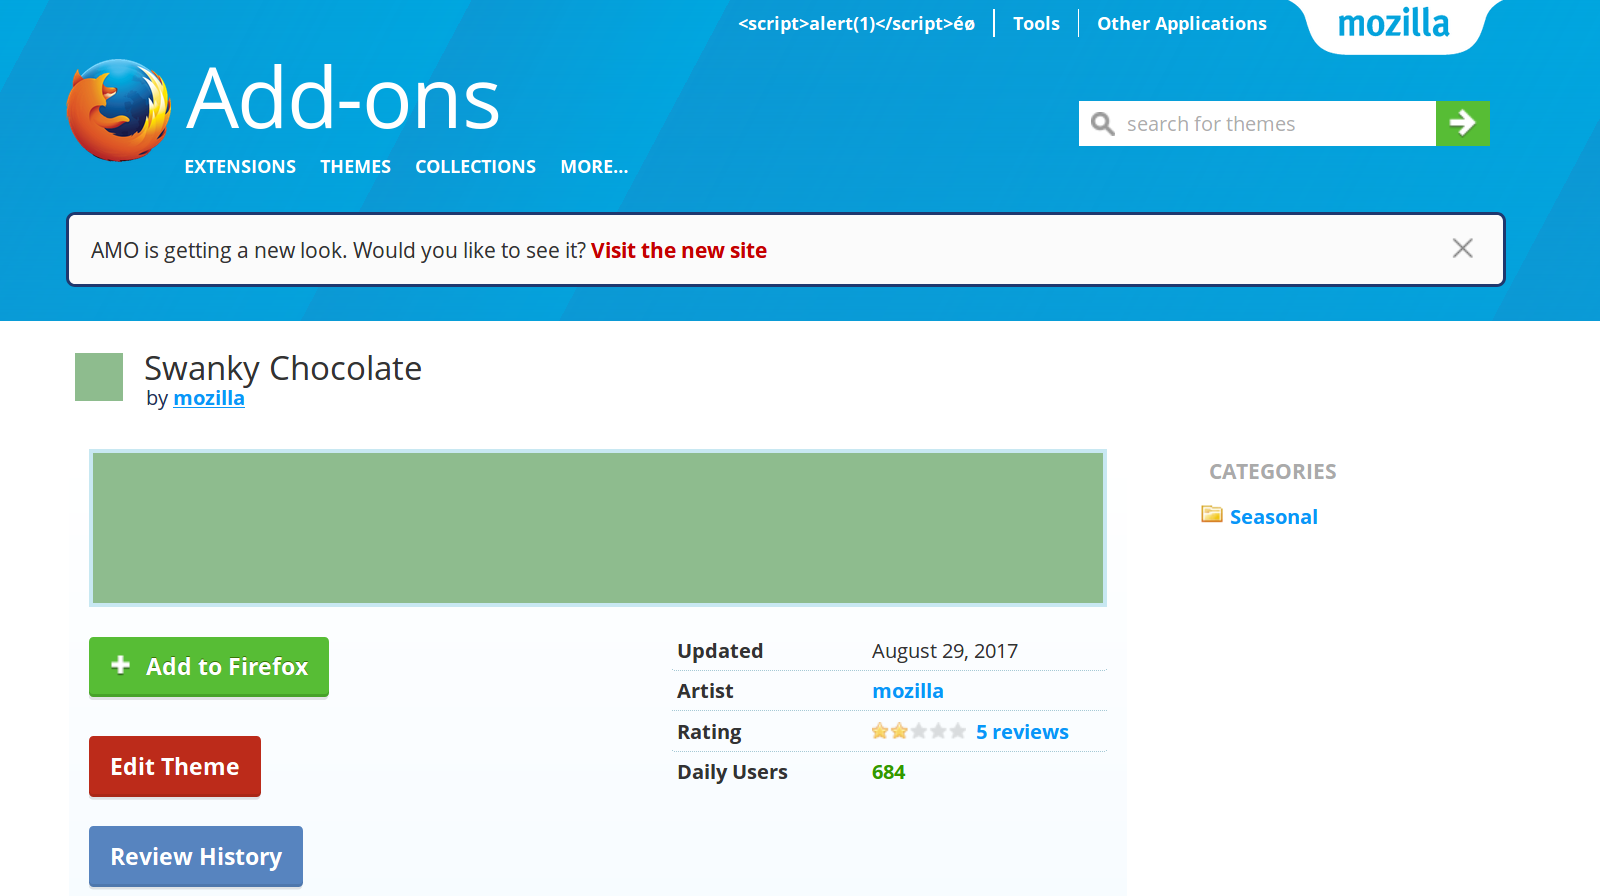This screenshot has width=1600, height=896.
Task: Click the Edit Theme button
Action: coord(175,766)
